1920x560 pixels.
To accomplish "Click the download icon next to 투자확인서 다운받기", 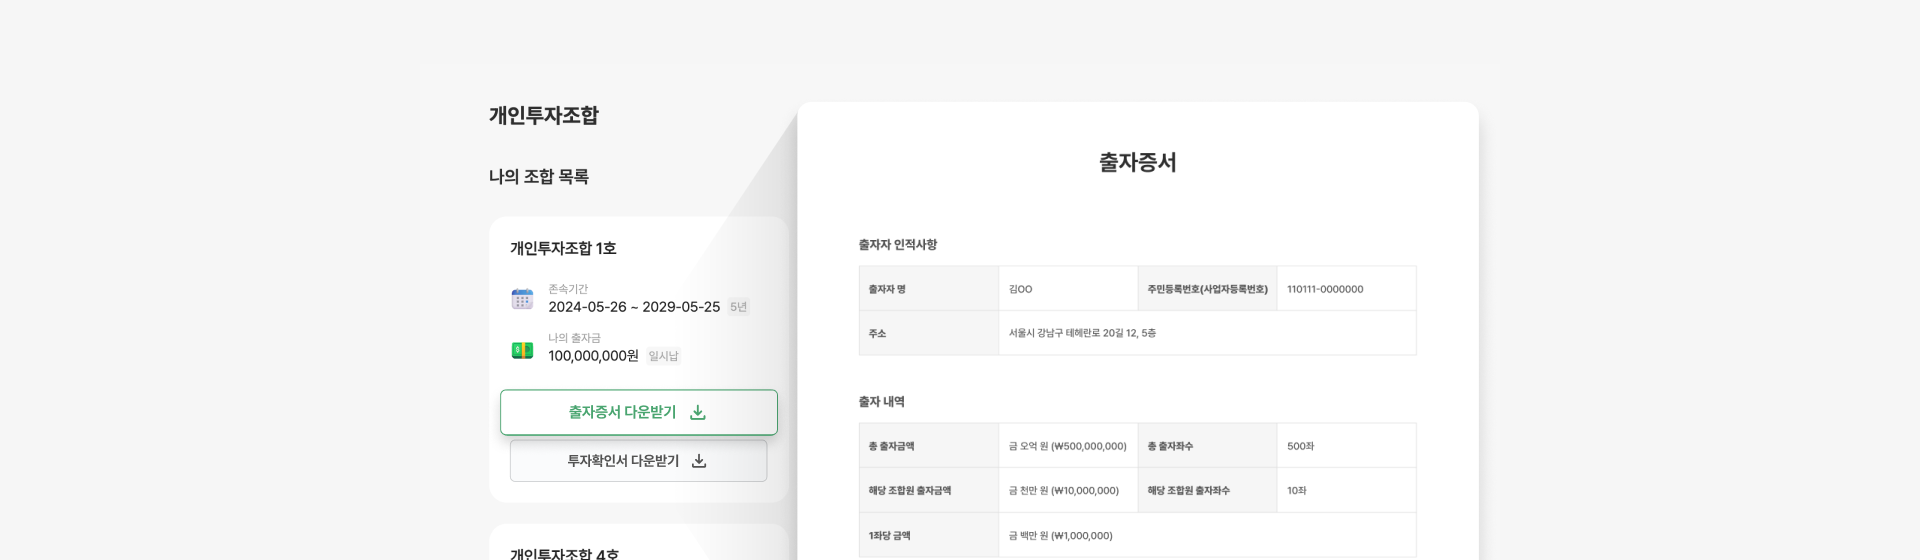I will [699, 461].
